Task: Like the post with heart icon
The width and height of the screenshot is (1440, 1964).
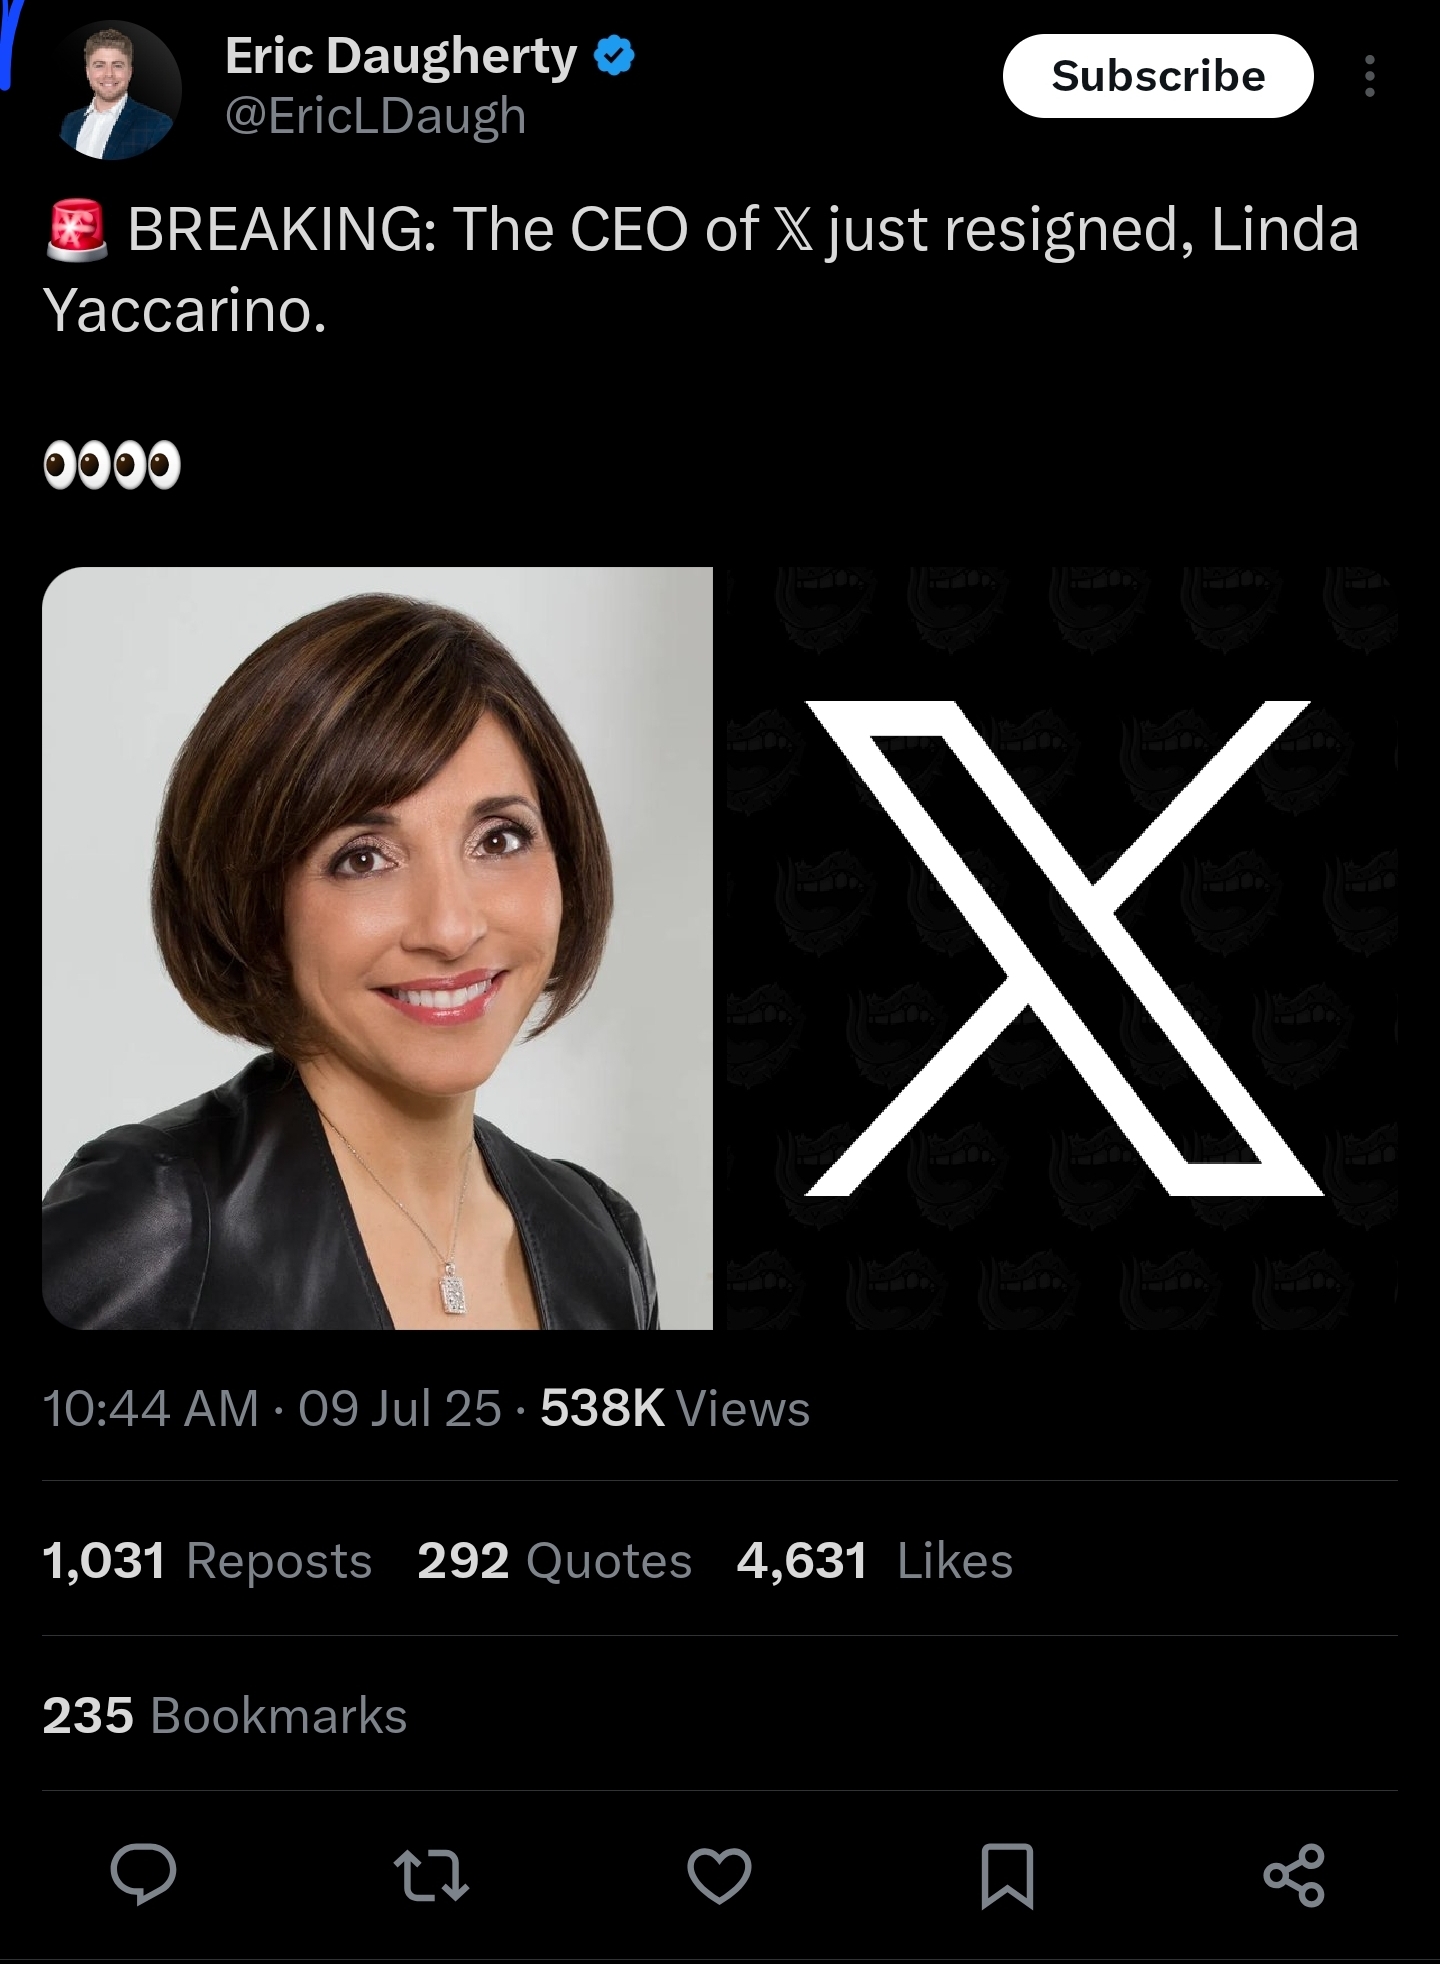Action: click(719, 1875)
